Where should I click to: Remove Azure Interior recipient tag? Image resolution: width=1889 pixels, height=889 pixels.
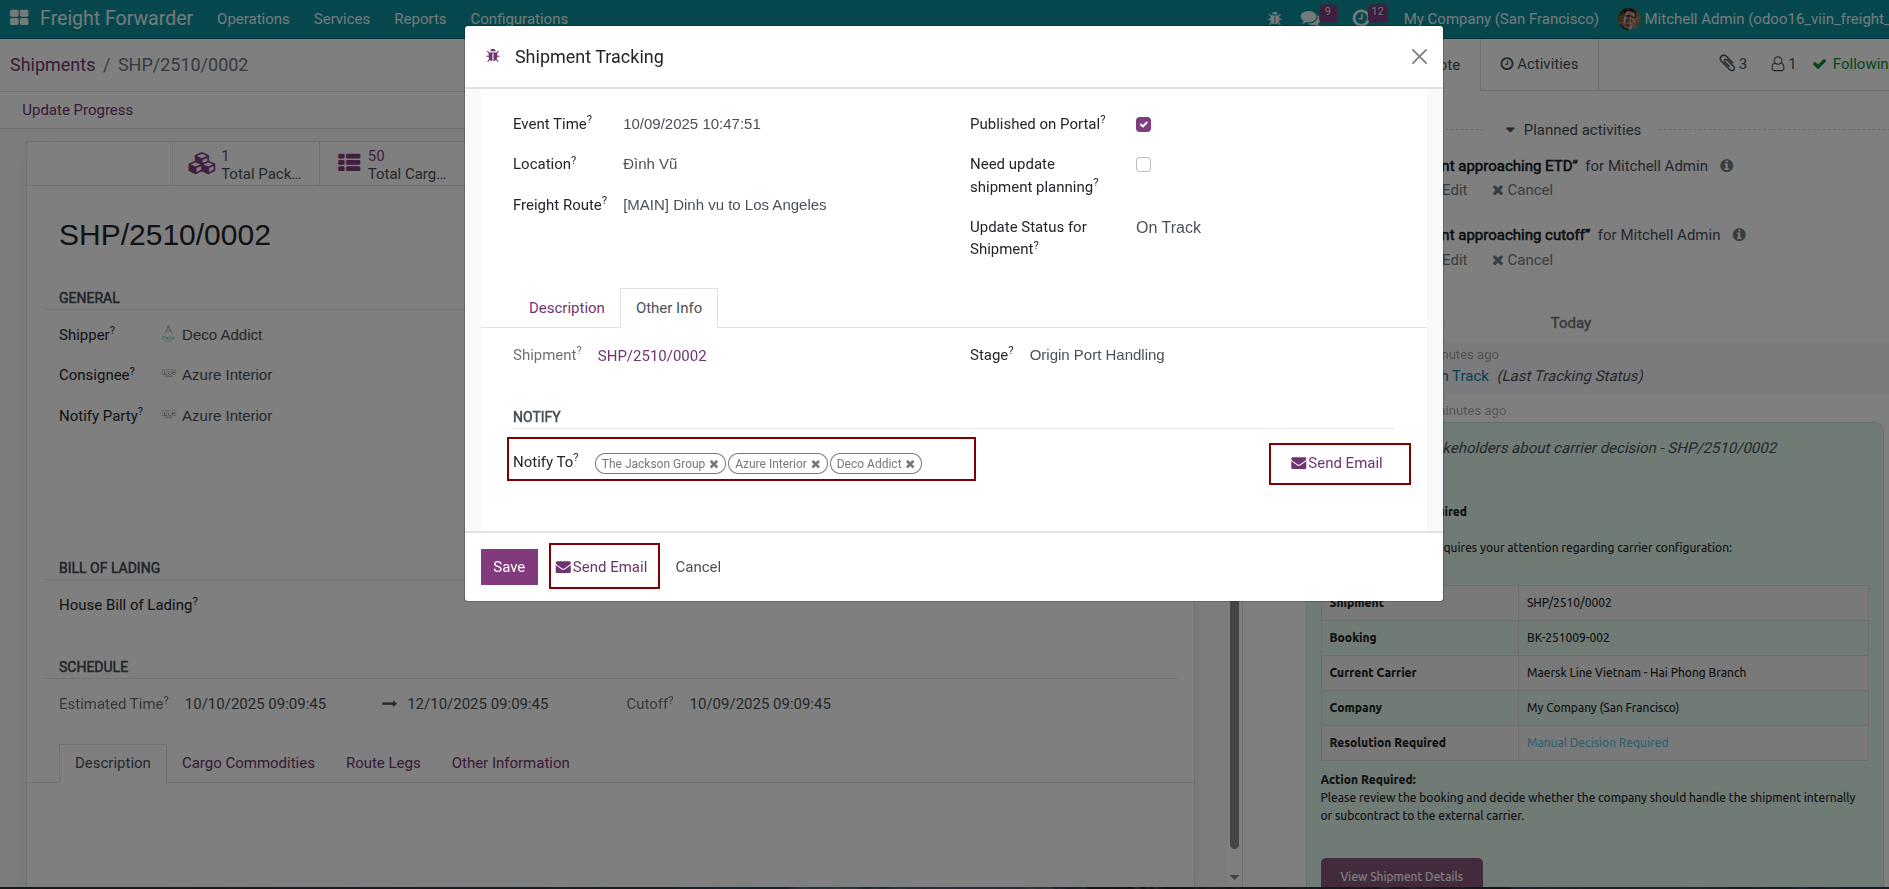coord(816,464)
